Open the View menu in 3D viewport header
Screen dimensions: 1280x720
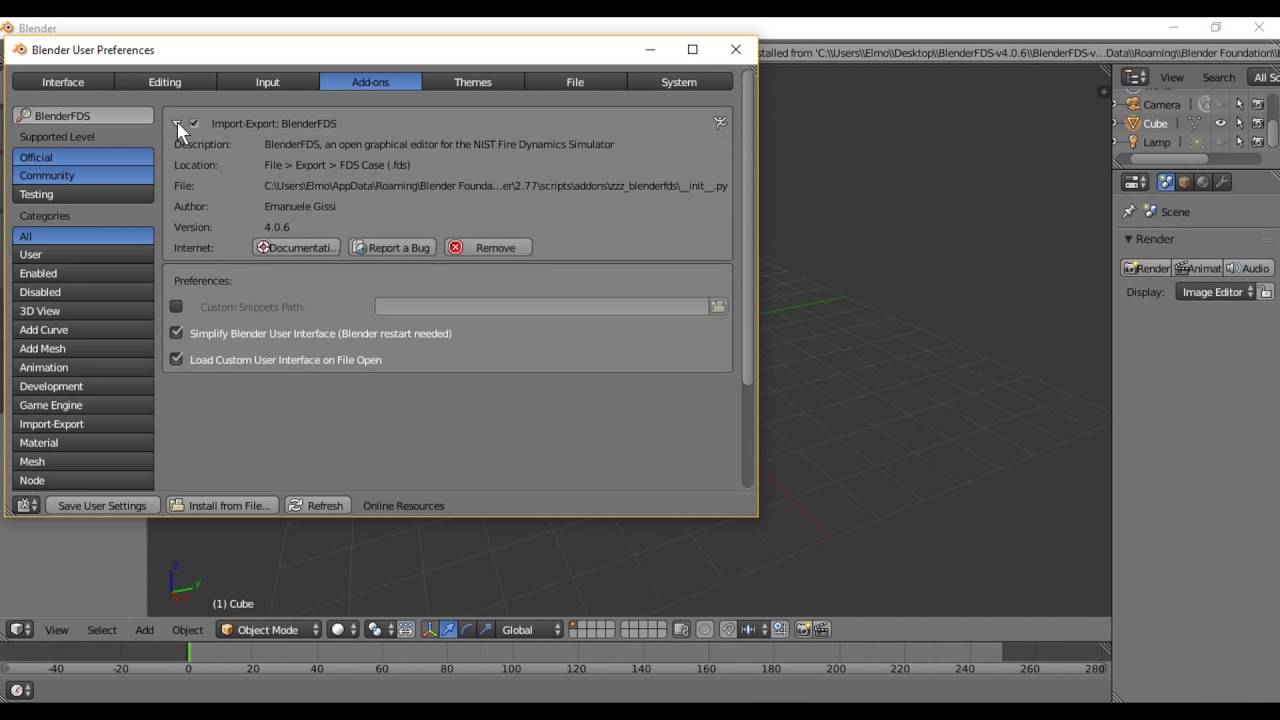(56, 630)
